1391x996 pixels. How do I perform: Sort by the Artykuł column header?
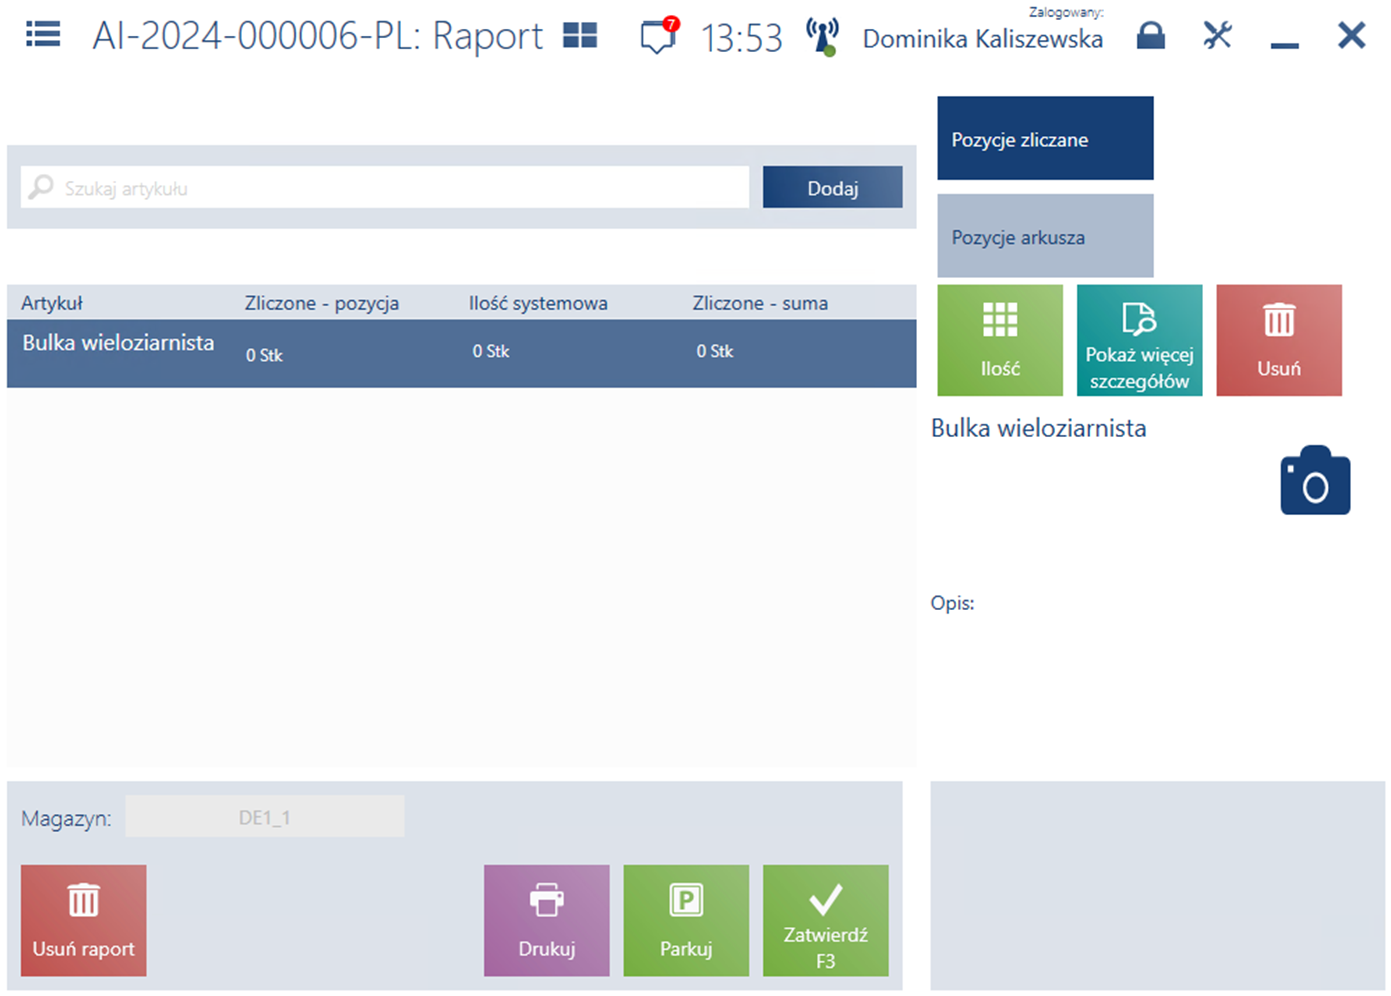coord(52,303)
